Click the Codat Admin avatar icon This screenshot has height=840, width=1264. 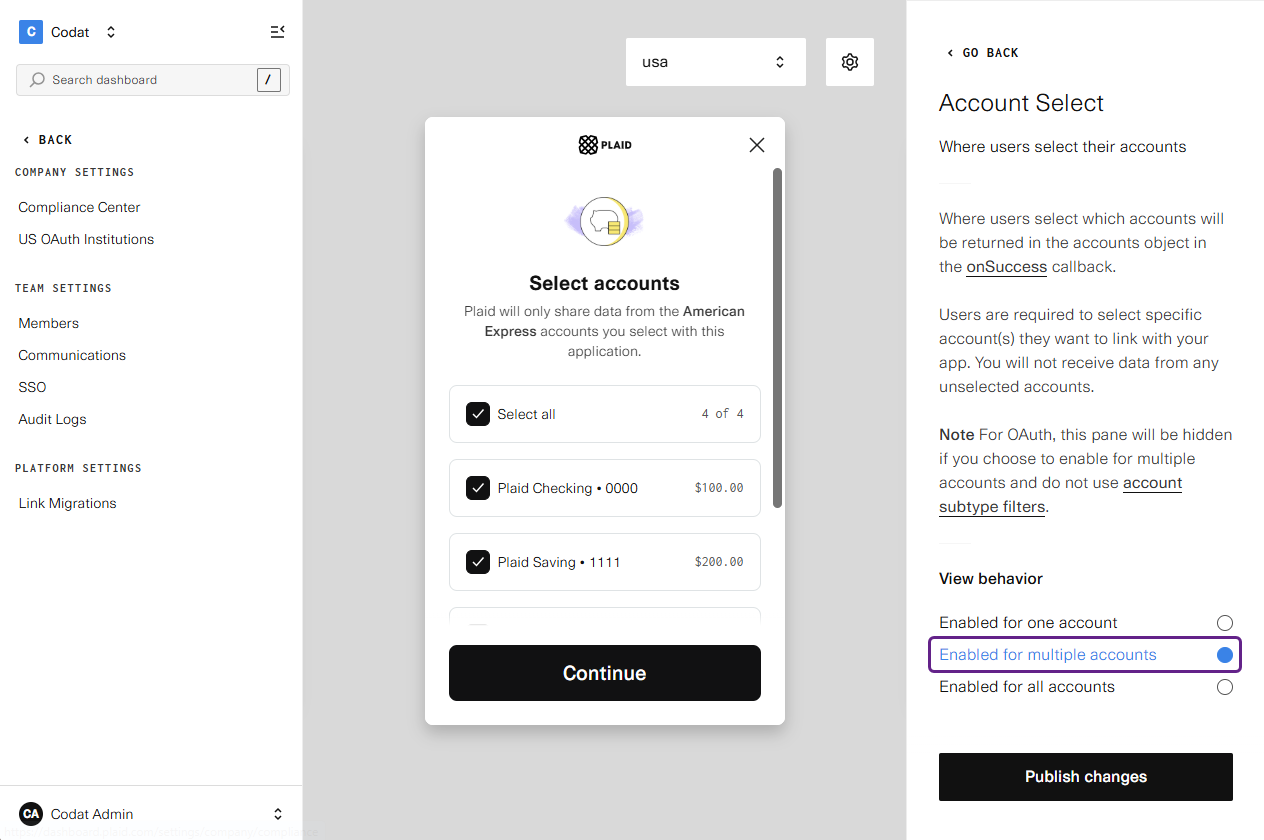[30, 813]
